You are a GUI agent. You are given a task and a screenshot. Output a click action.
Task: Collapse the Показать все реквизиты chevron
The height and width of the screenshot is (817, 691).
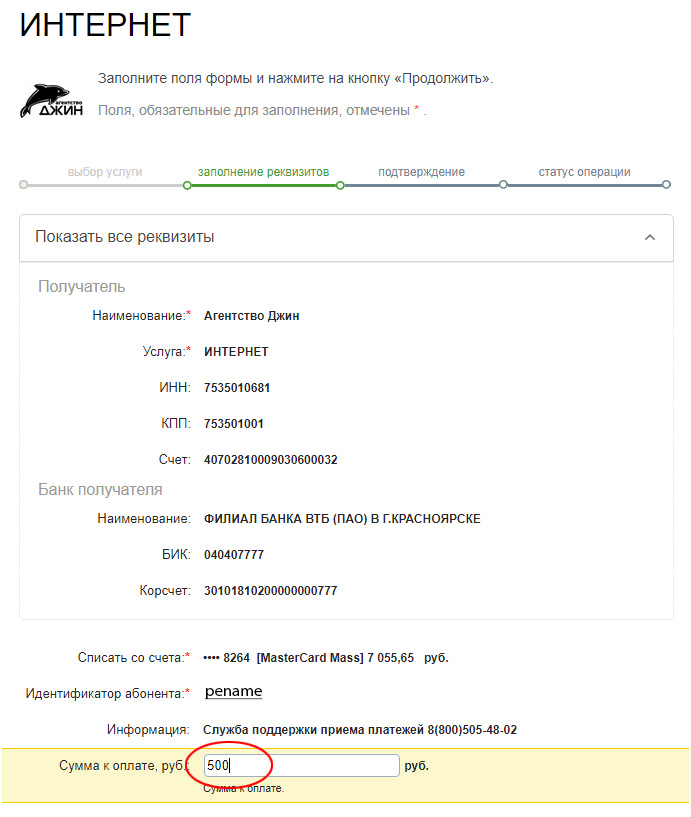click(649, 238)
